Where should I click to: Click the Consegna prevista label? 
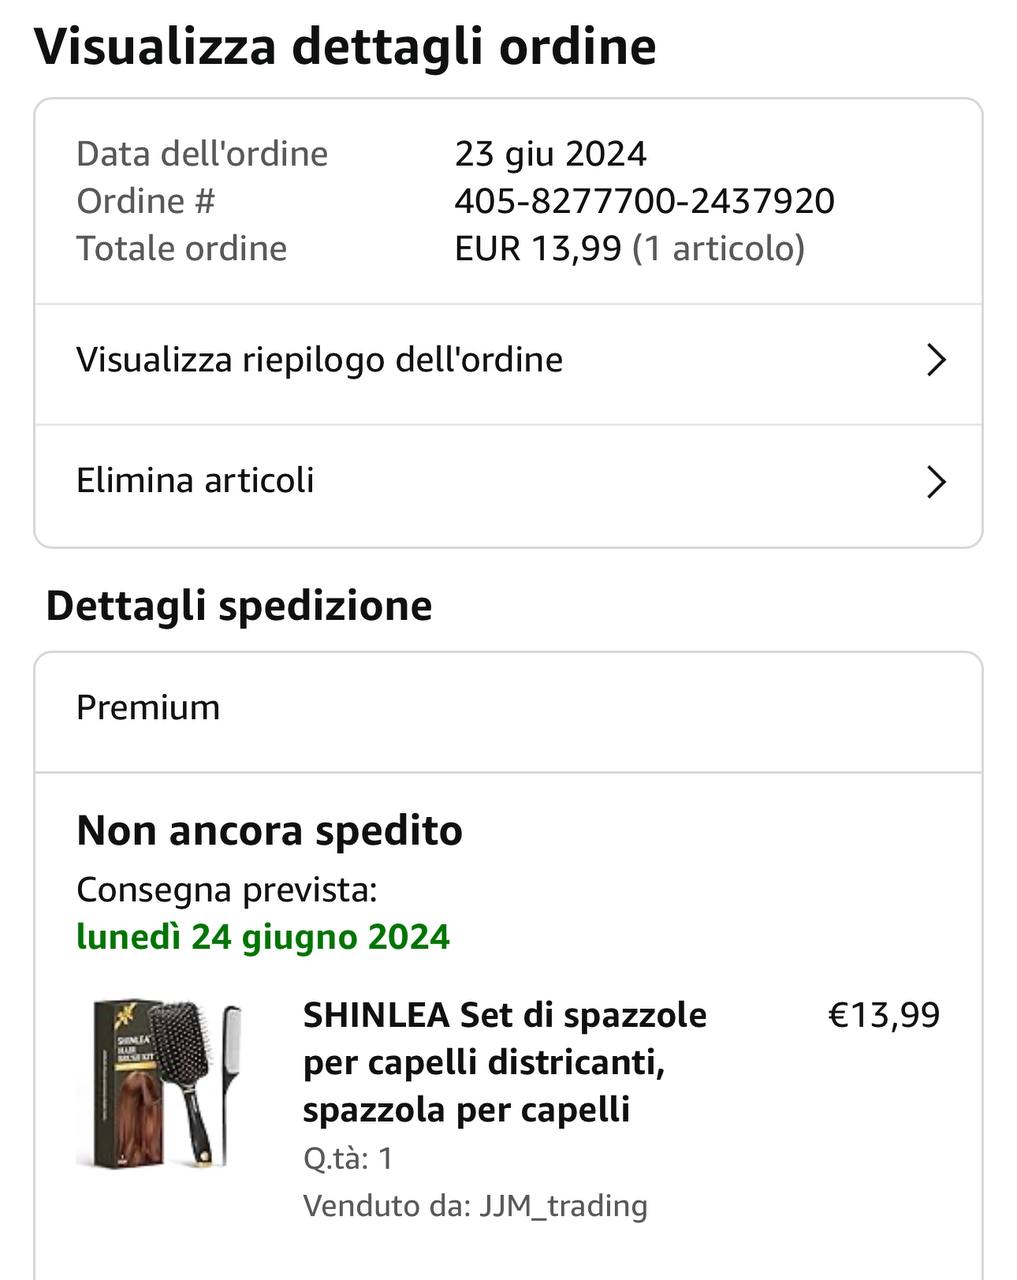[227, 890]
